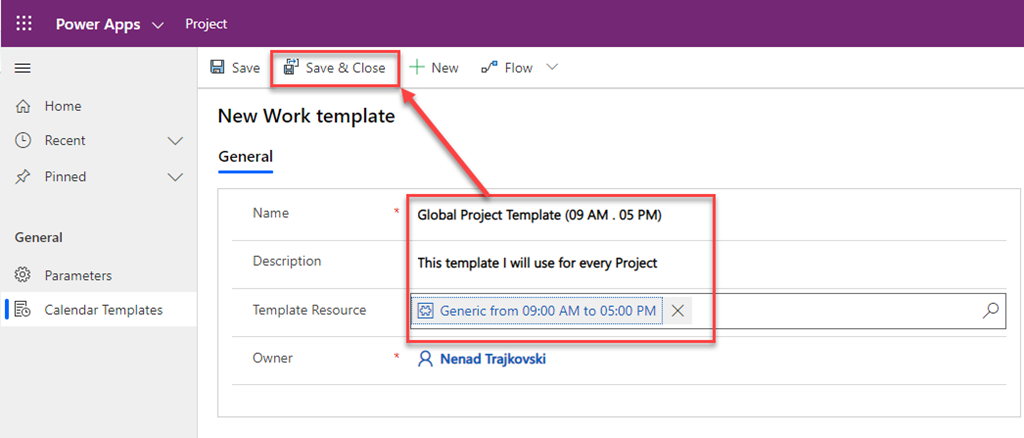Collapse the hamburger navigation menu

coord(23,68)
